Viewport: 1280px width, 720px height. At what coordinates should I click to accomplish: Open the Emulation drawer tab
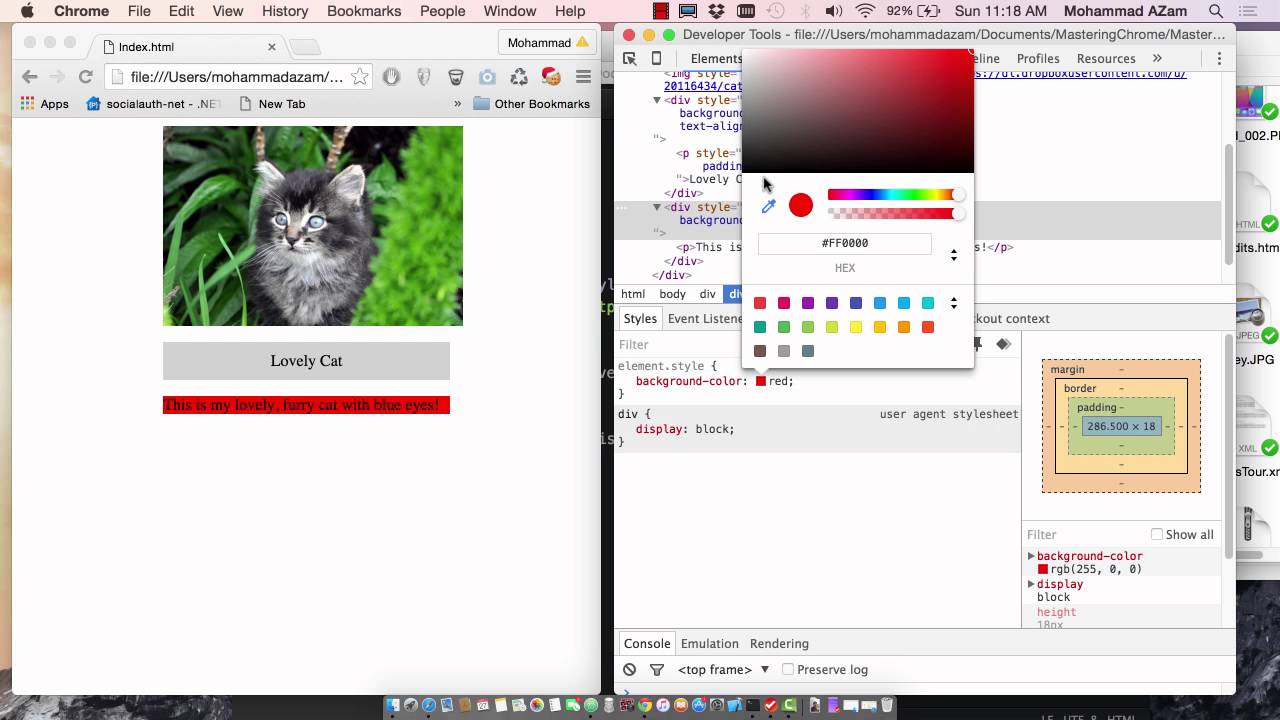pos(709,644)
